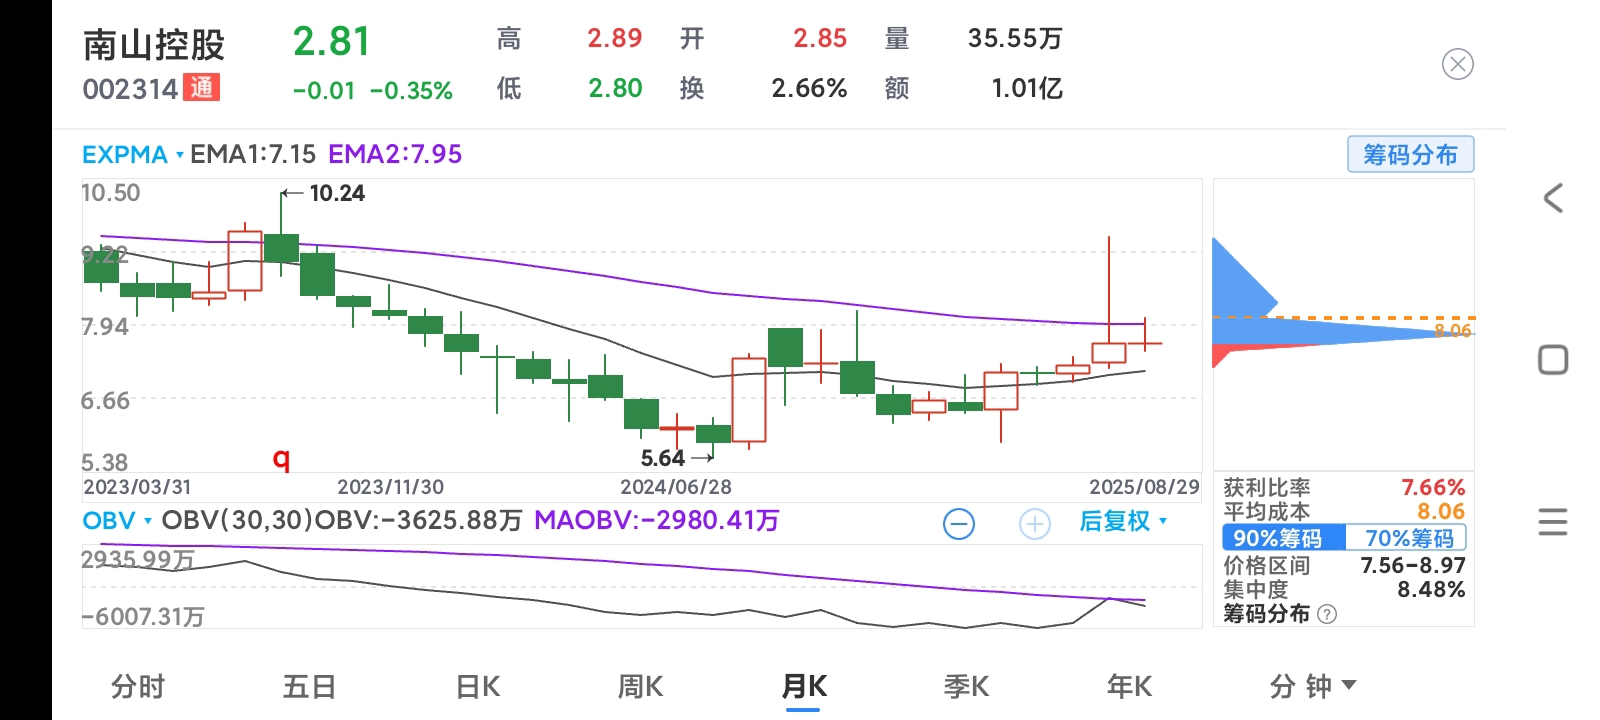Switch to the 日K tab
This screenshot has width=1600, height=720.
pyautogui.click(x=477, y=686)
